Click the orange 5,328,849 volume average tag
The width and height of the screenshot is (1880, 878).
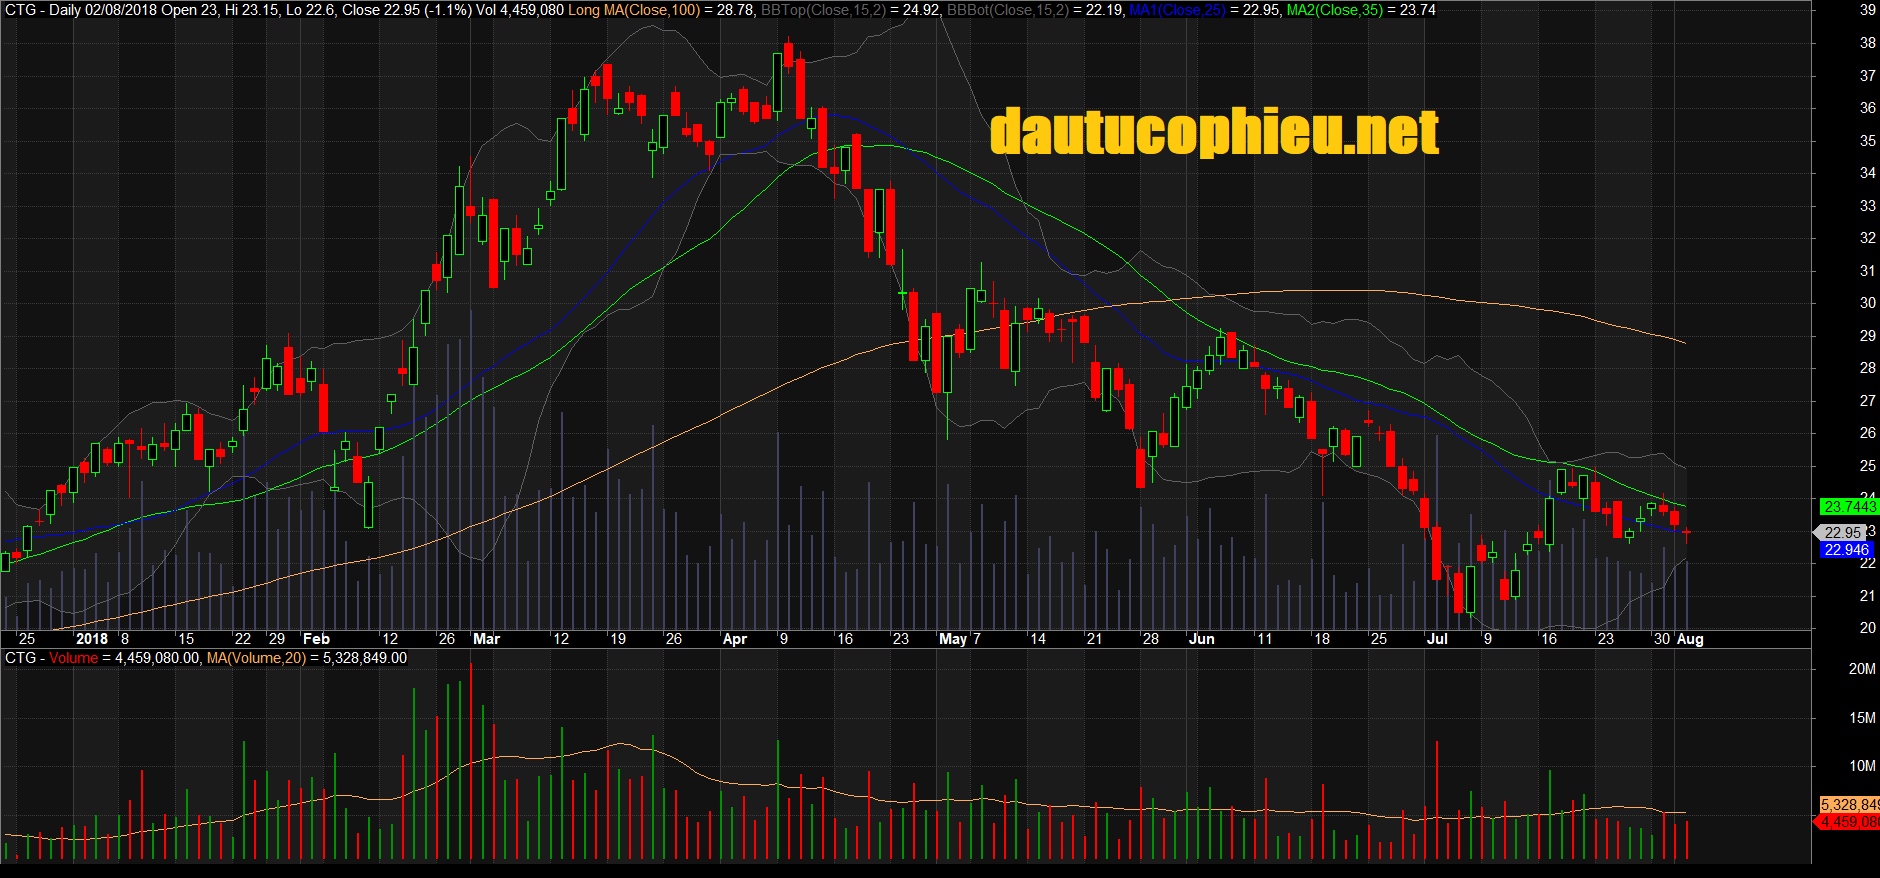pyautogui.click(x=1849, y=805)
